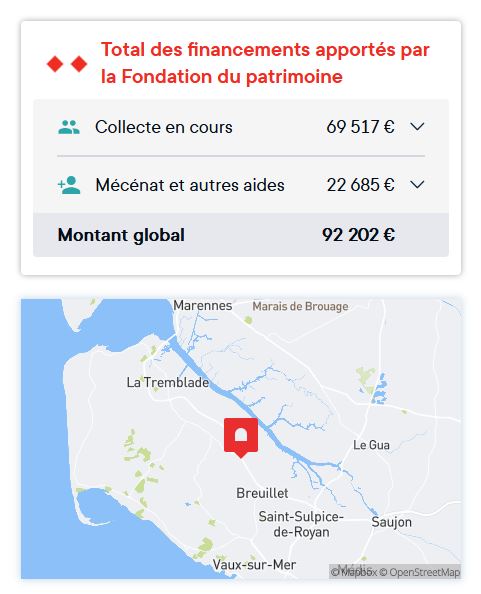Viewport: 481px width, 594px height.
Task: Click the red monument map marker
Action: (241, 438)
